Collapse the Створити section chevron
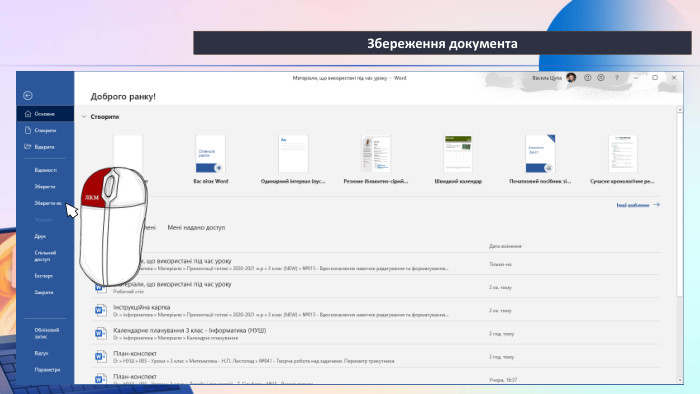This screenshot has height=394, width=700. (84, 117)
